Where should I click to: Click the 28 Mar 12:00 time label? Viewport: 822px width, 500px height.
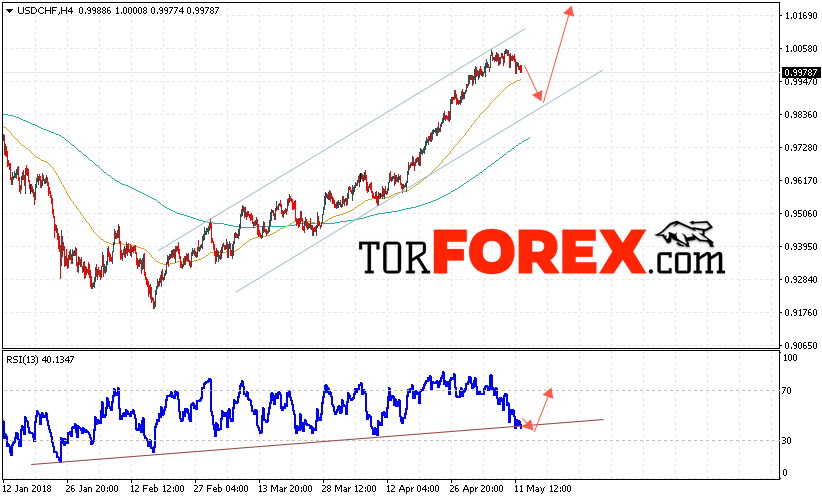click(349, 488)
